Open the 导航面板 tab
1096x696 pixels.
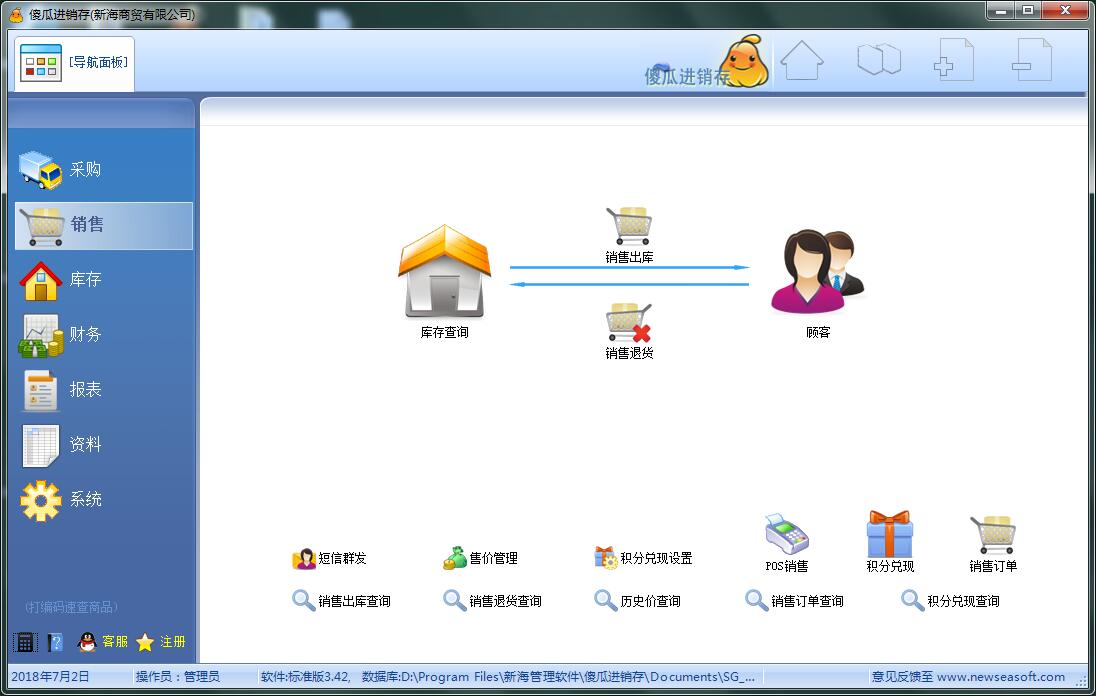click(74, 63)
